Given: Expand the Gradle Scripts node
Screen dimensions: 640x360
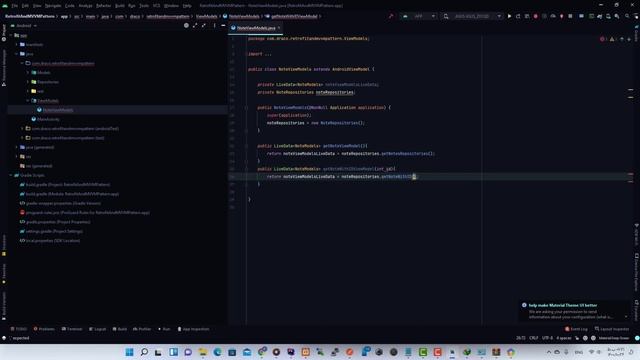Looking at the screenshot, I should coord(11,175).
